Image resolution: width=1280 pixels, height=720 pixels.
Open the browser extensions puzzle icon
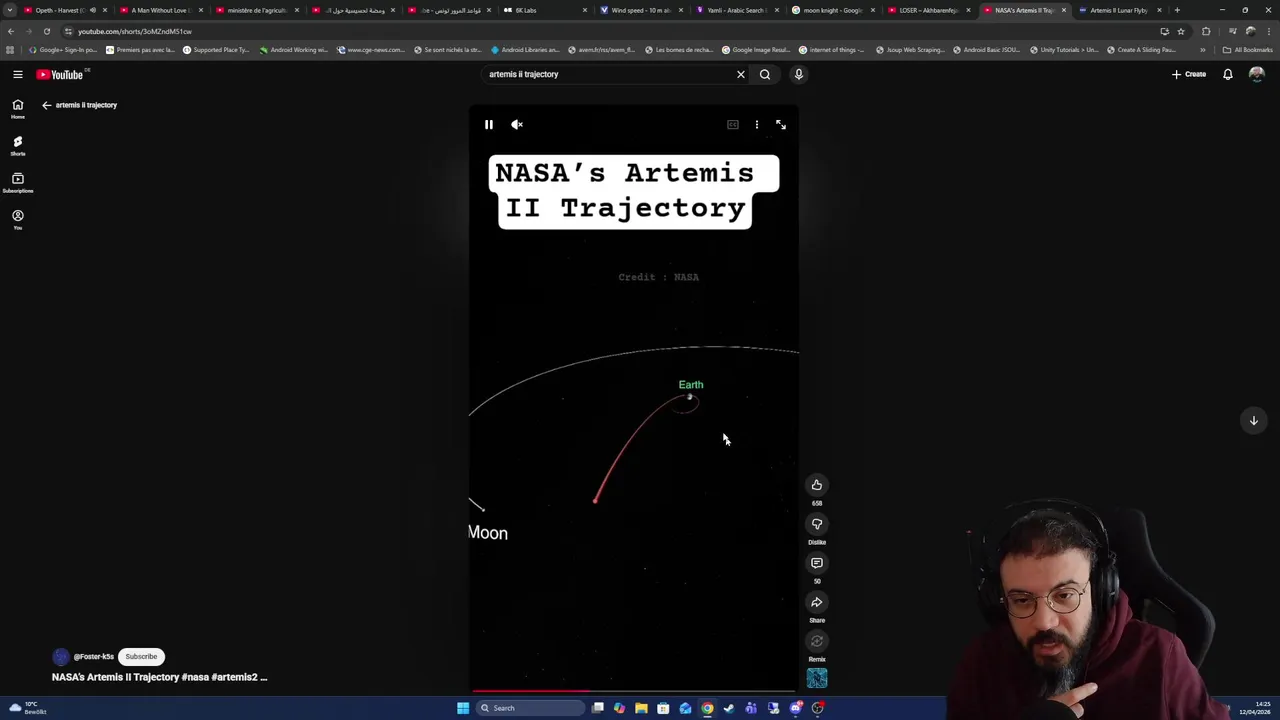(x=1206, y=31)
